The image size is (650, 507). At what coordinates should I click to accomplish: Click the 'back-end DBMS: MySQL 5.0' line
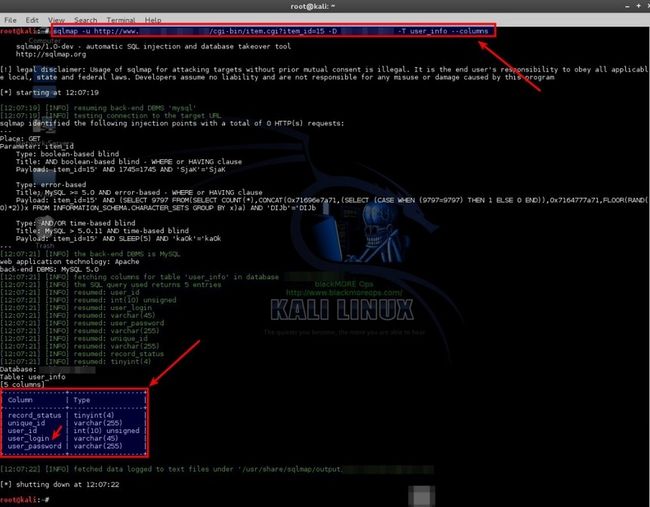tap(49, 269)
